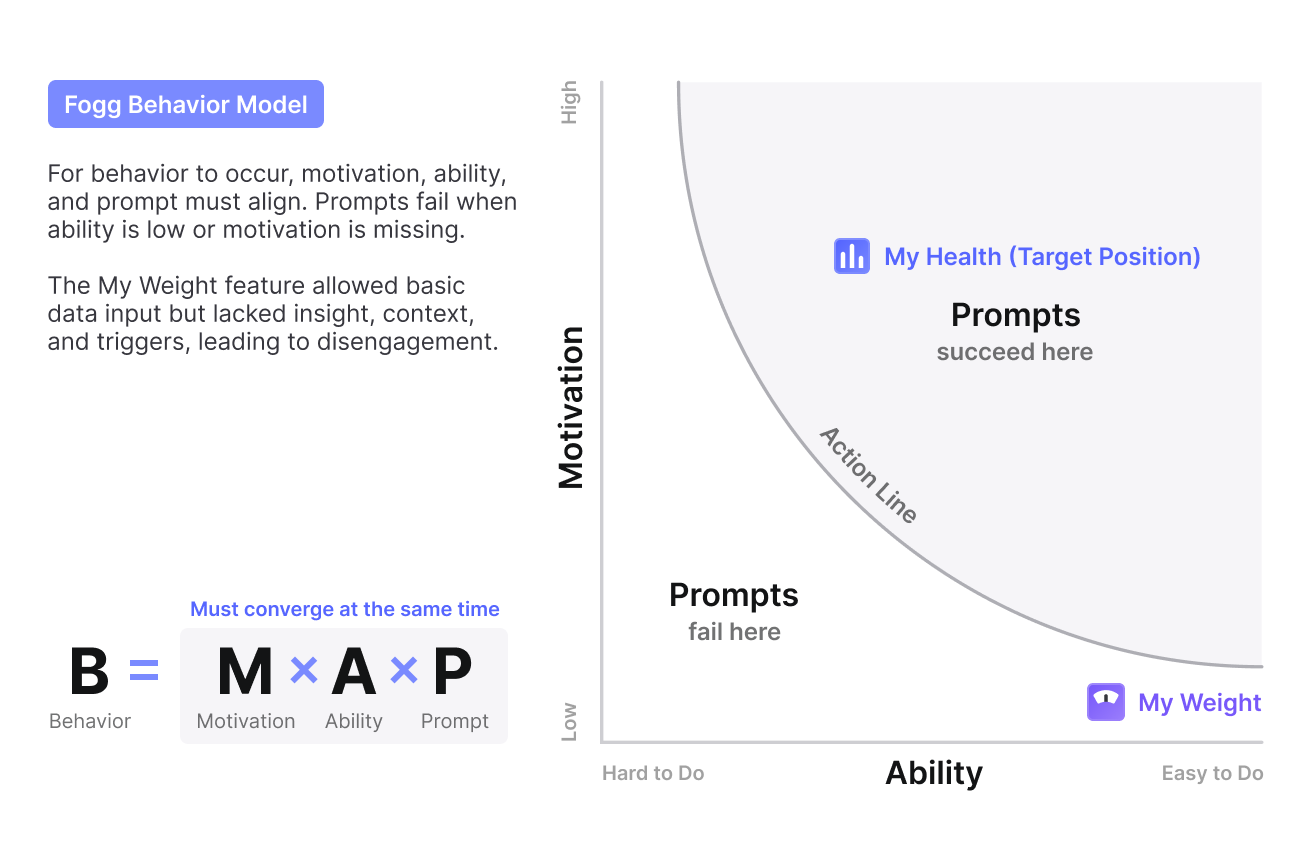Viewport: 1312px width, 864px height.
Task: Select the My Weight text label
Action: click(x=1200, y=703)
